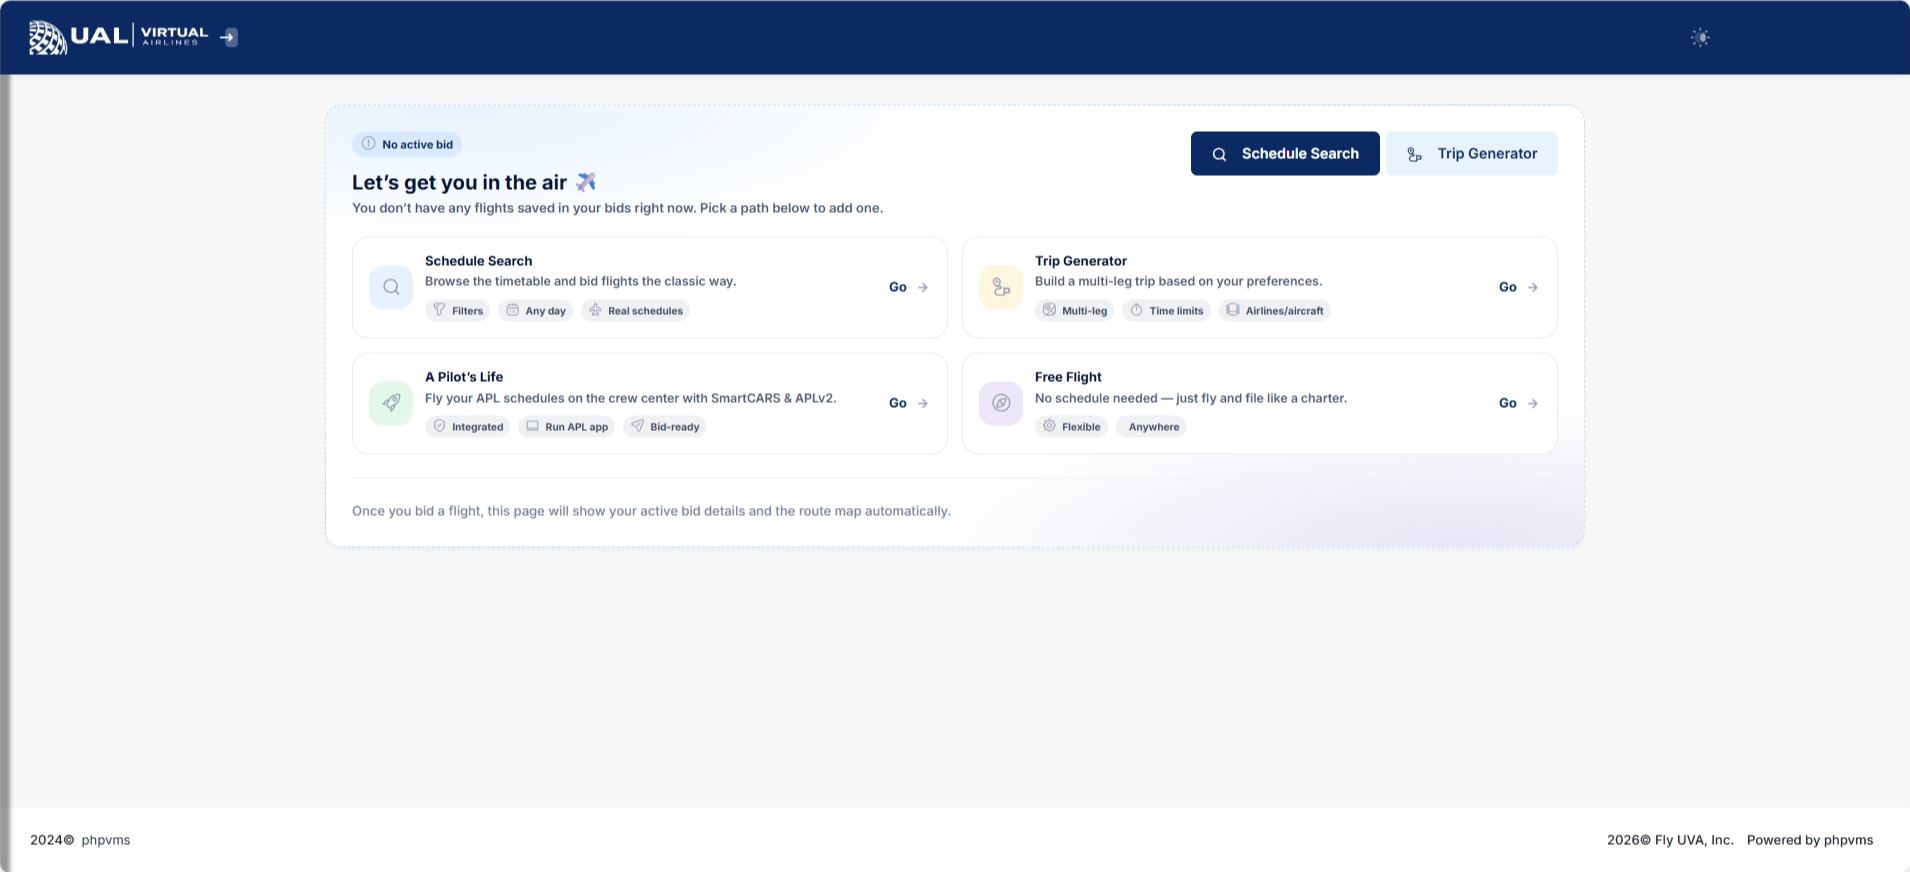Viewport: 1910px width, 872px height.
Task: Click the A Pilot's Life rocket icon
Action: click(391, 403)
